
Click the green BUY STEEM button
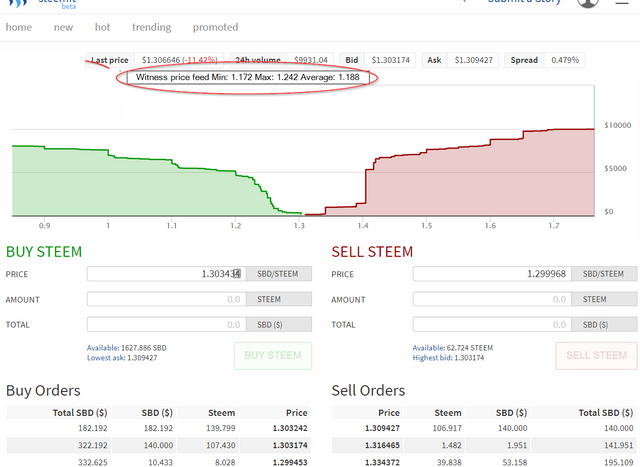[x=273, y=356]
